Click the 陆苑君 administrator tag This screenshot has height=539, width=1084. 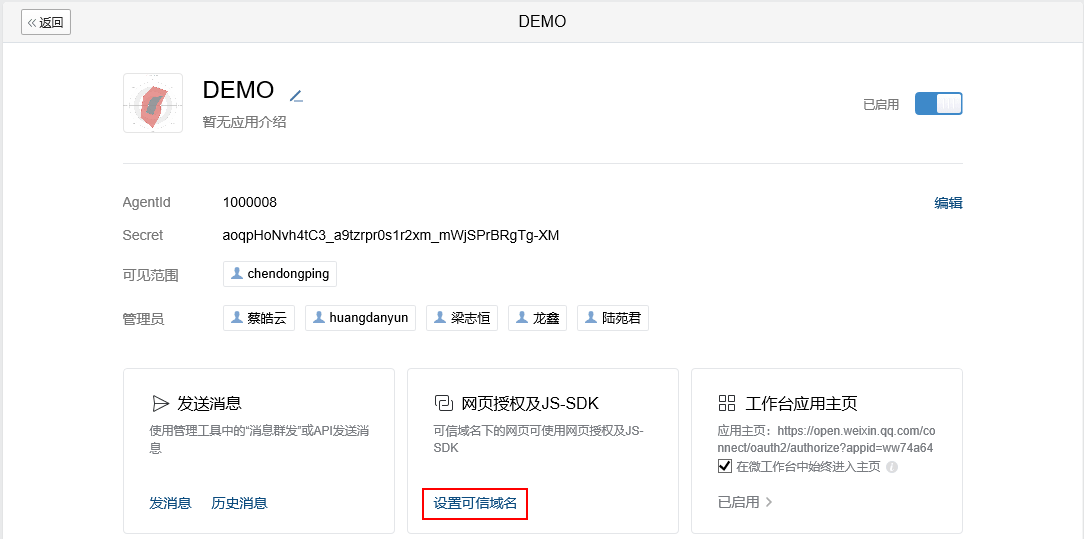[x=613, y=319]
